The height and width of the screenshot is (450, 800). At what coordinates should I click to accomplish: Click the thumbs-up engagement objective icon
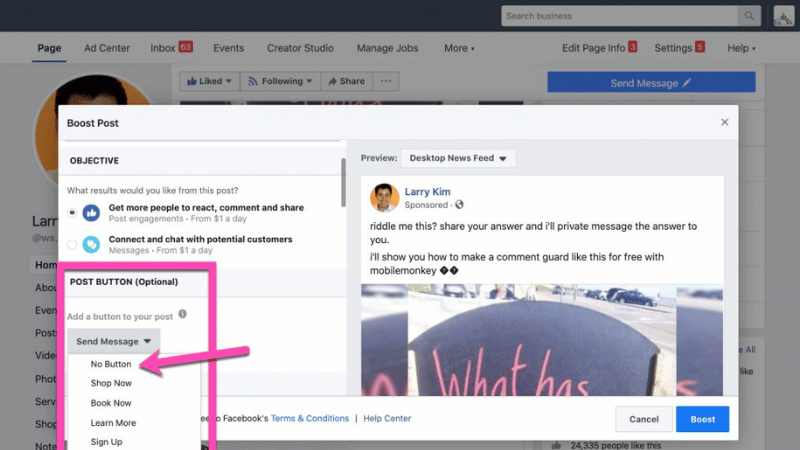[91, 213]
